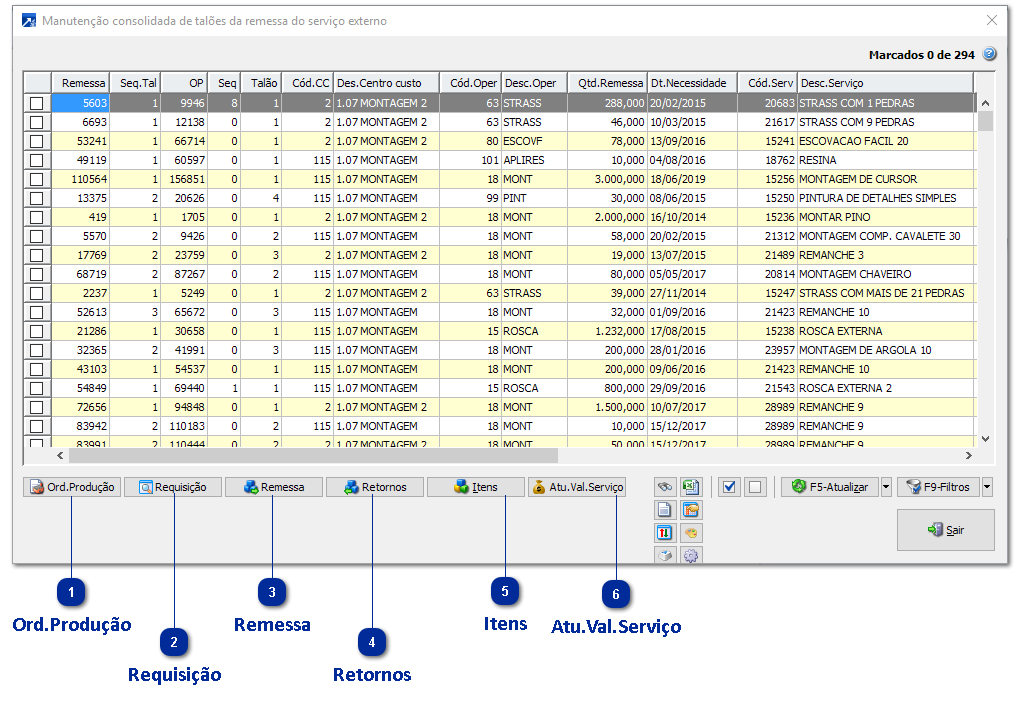Click the red and green arrows sort icon
Viewport: 1031px width, 703px height.
tap(665, 532)
